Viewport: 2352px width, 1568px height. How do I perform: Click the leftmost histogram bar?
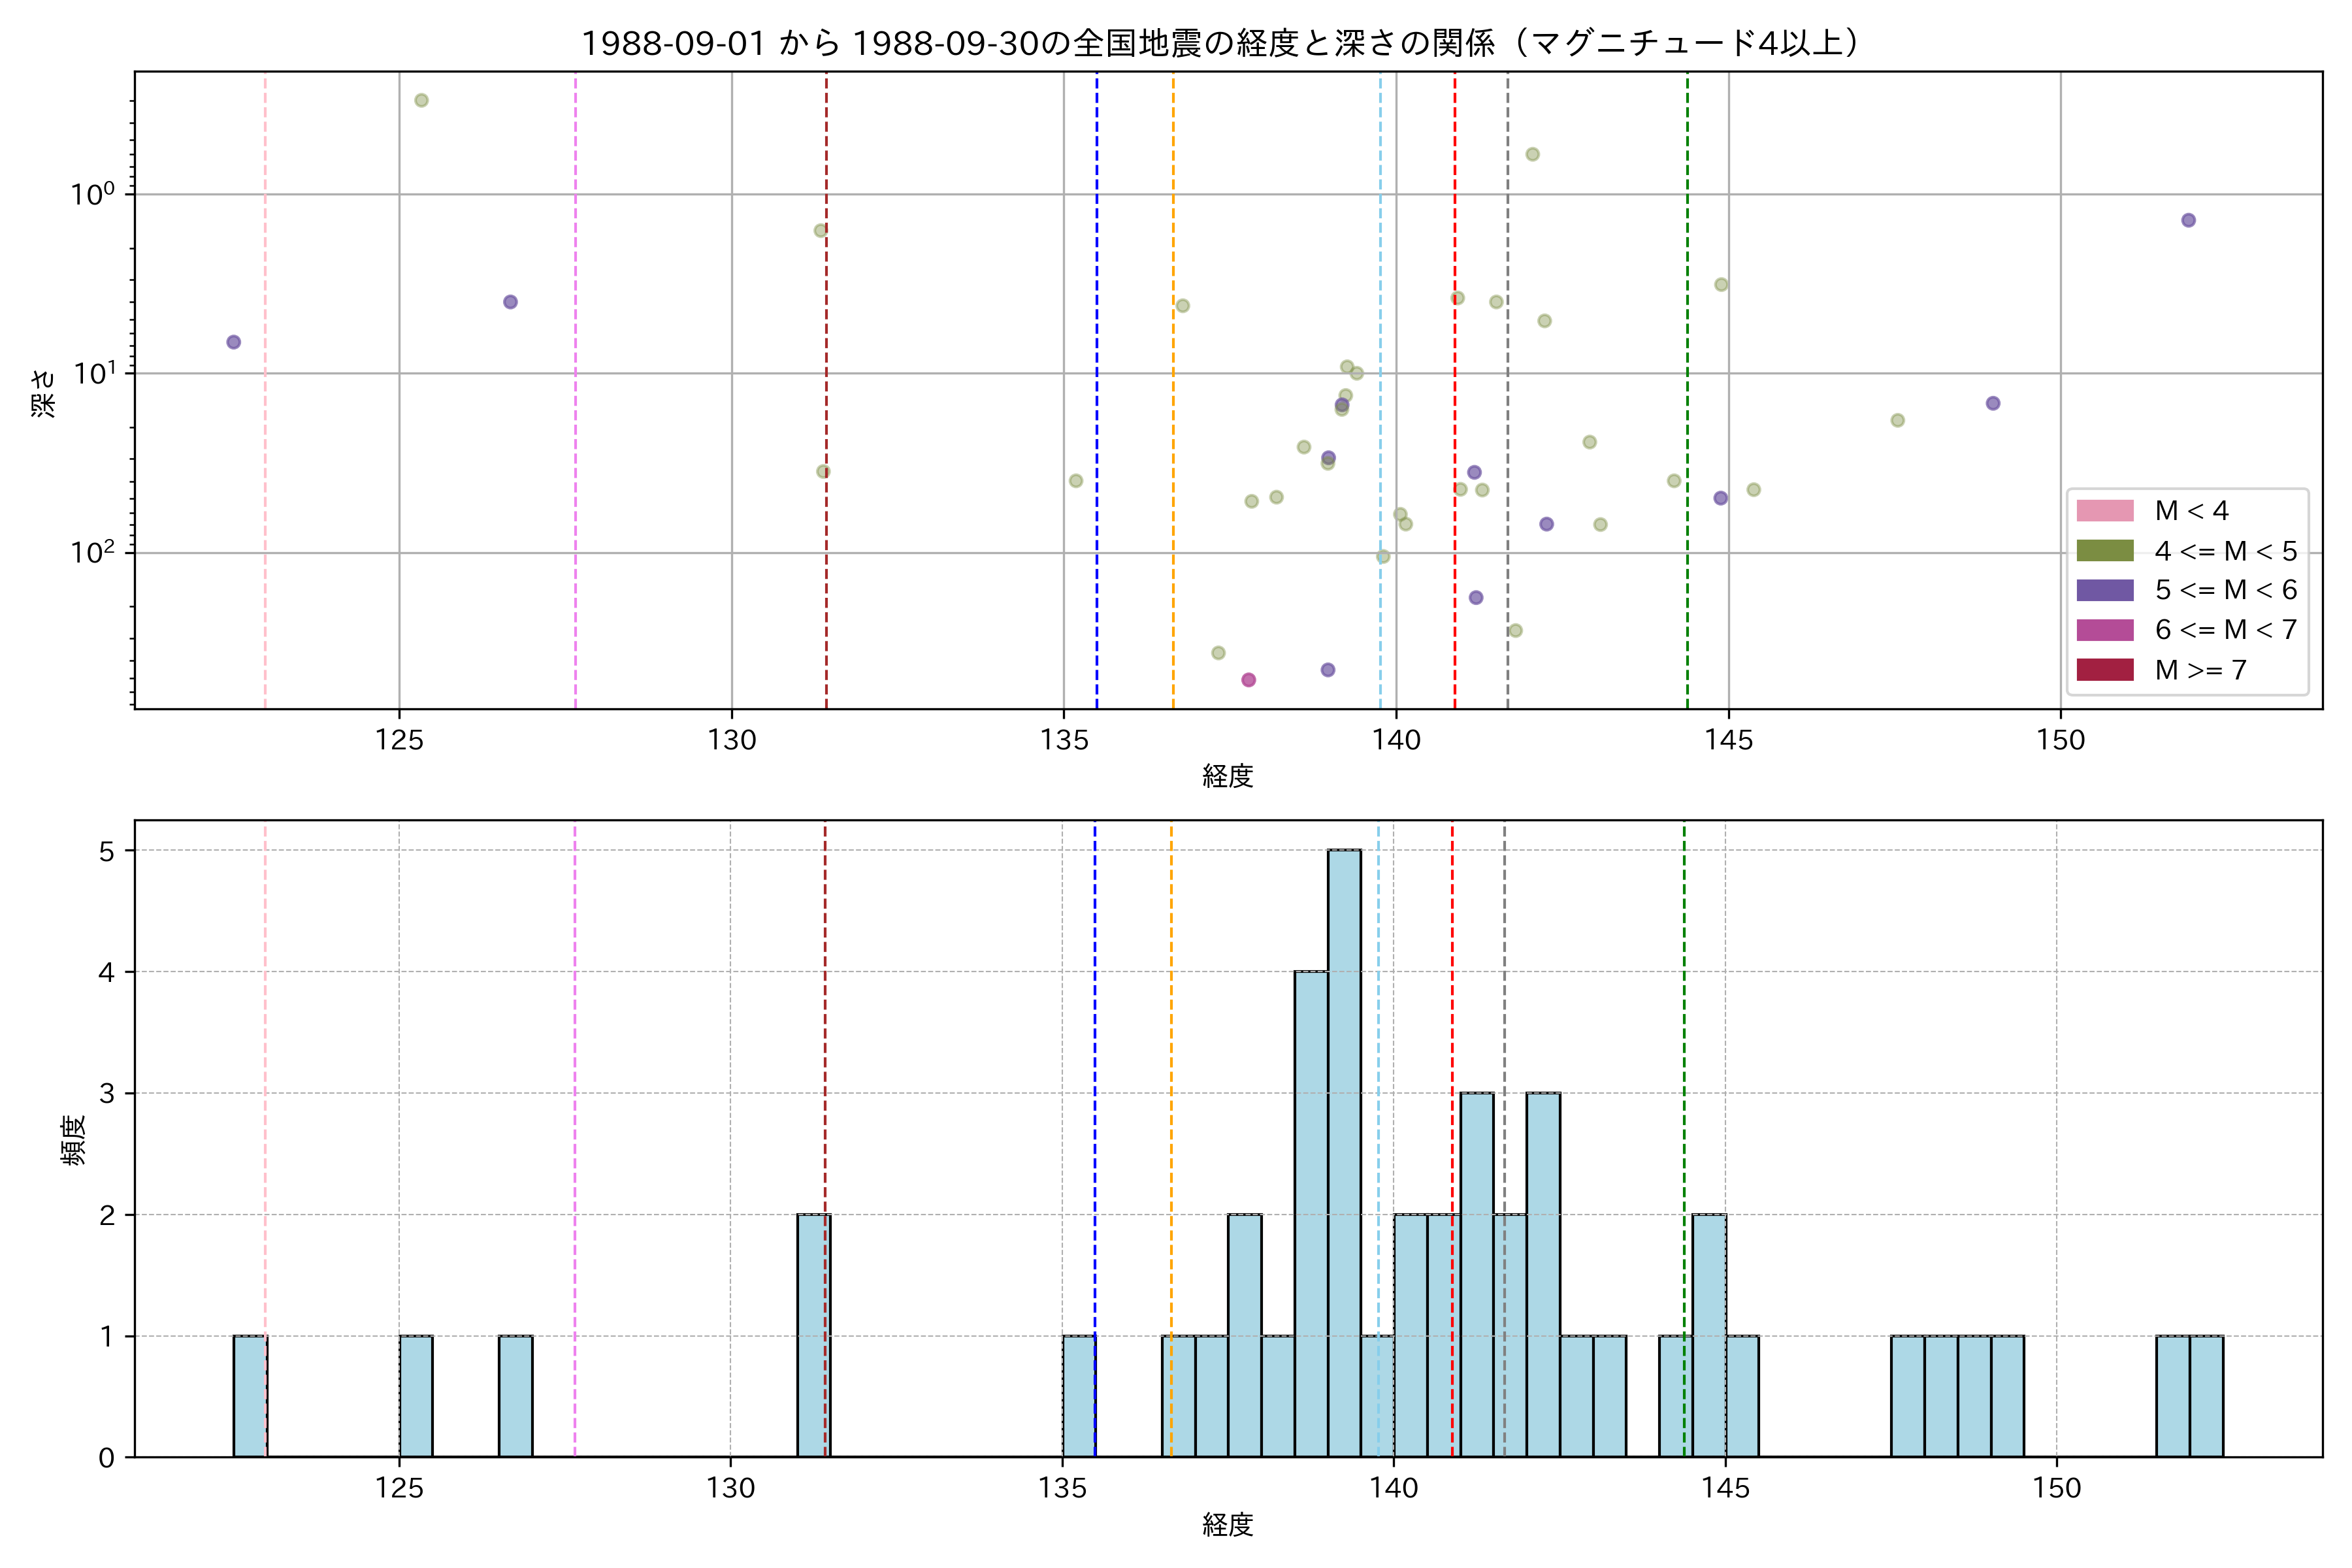tap(250, 1396)
